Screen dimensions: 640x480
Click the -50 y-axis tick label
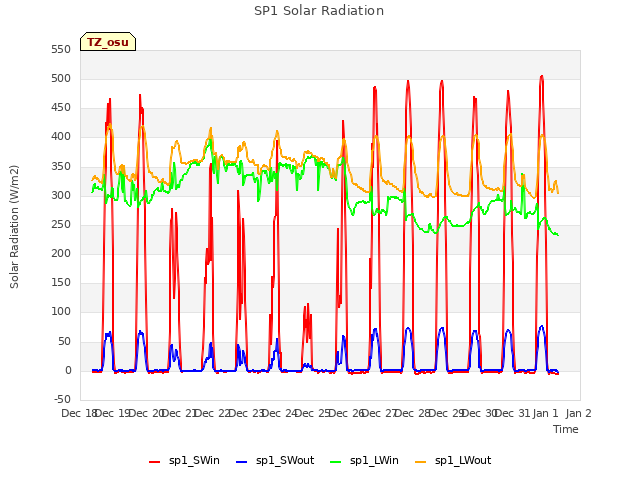tap(62, 399)
